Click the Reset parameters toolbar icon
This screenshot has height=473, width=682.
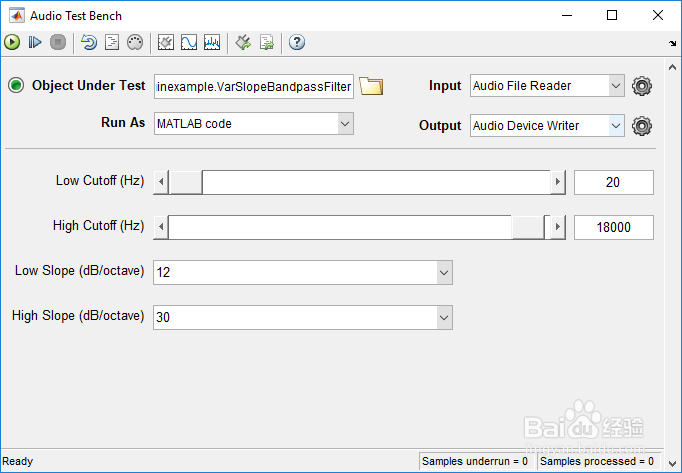(x=89, y=42)
